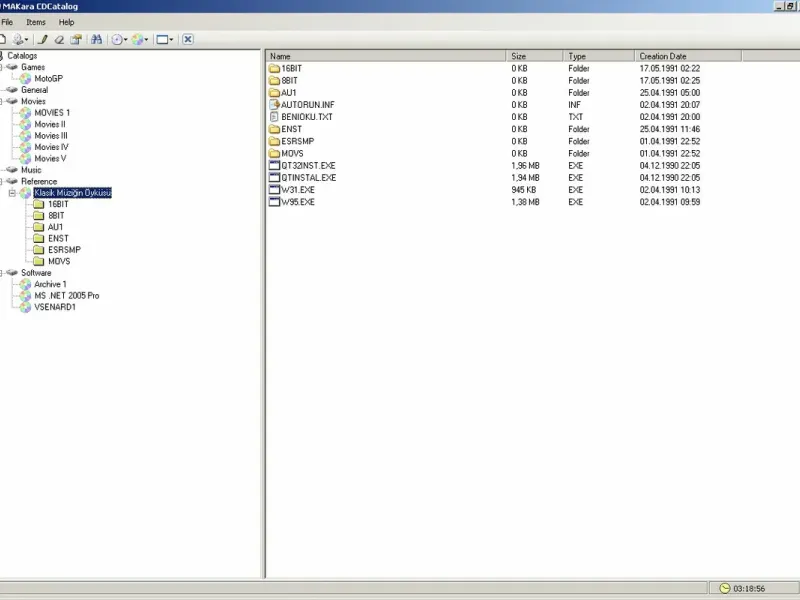Click the new catalog page icon

point(3,39)
